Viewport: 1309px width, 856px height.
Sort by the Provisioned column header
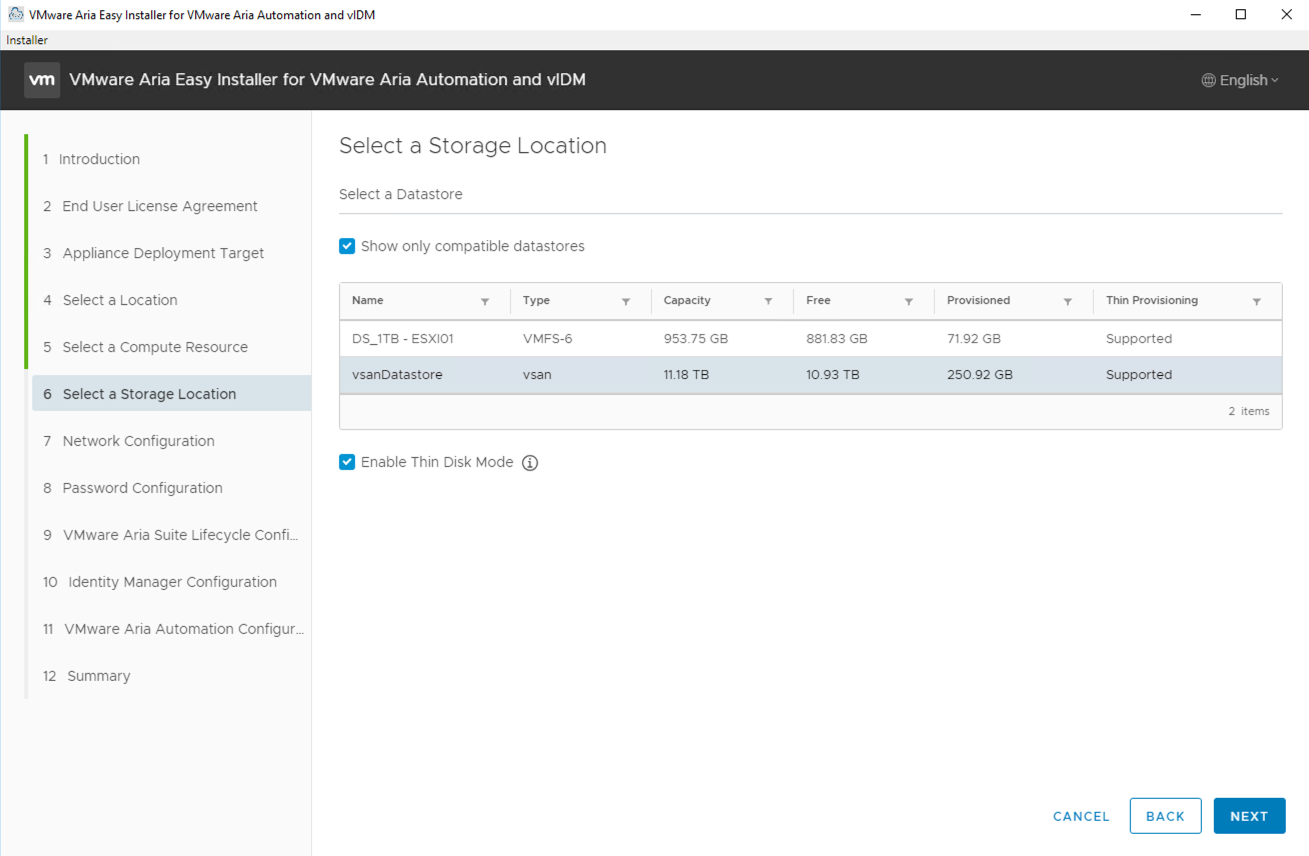coord(978,300)
